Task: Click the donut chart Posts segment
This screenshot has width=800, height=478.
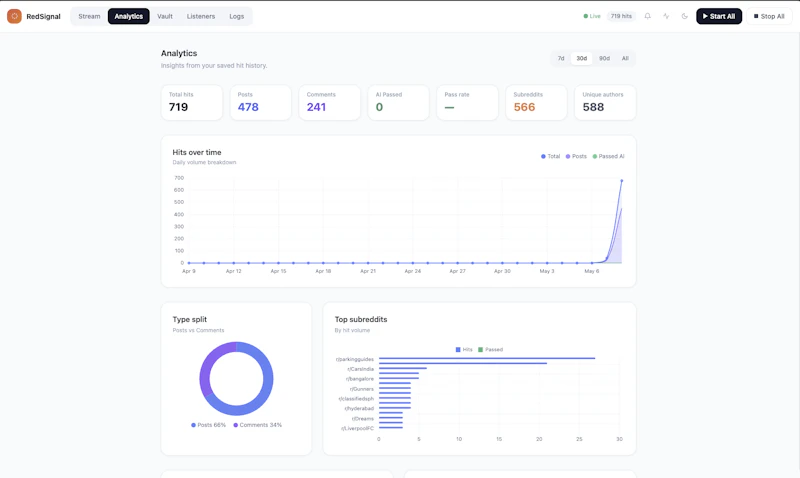Action: 267,379
